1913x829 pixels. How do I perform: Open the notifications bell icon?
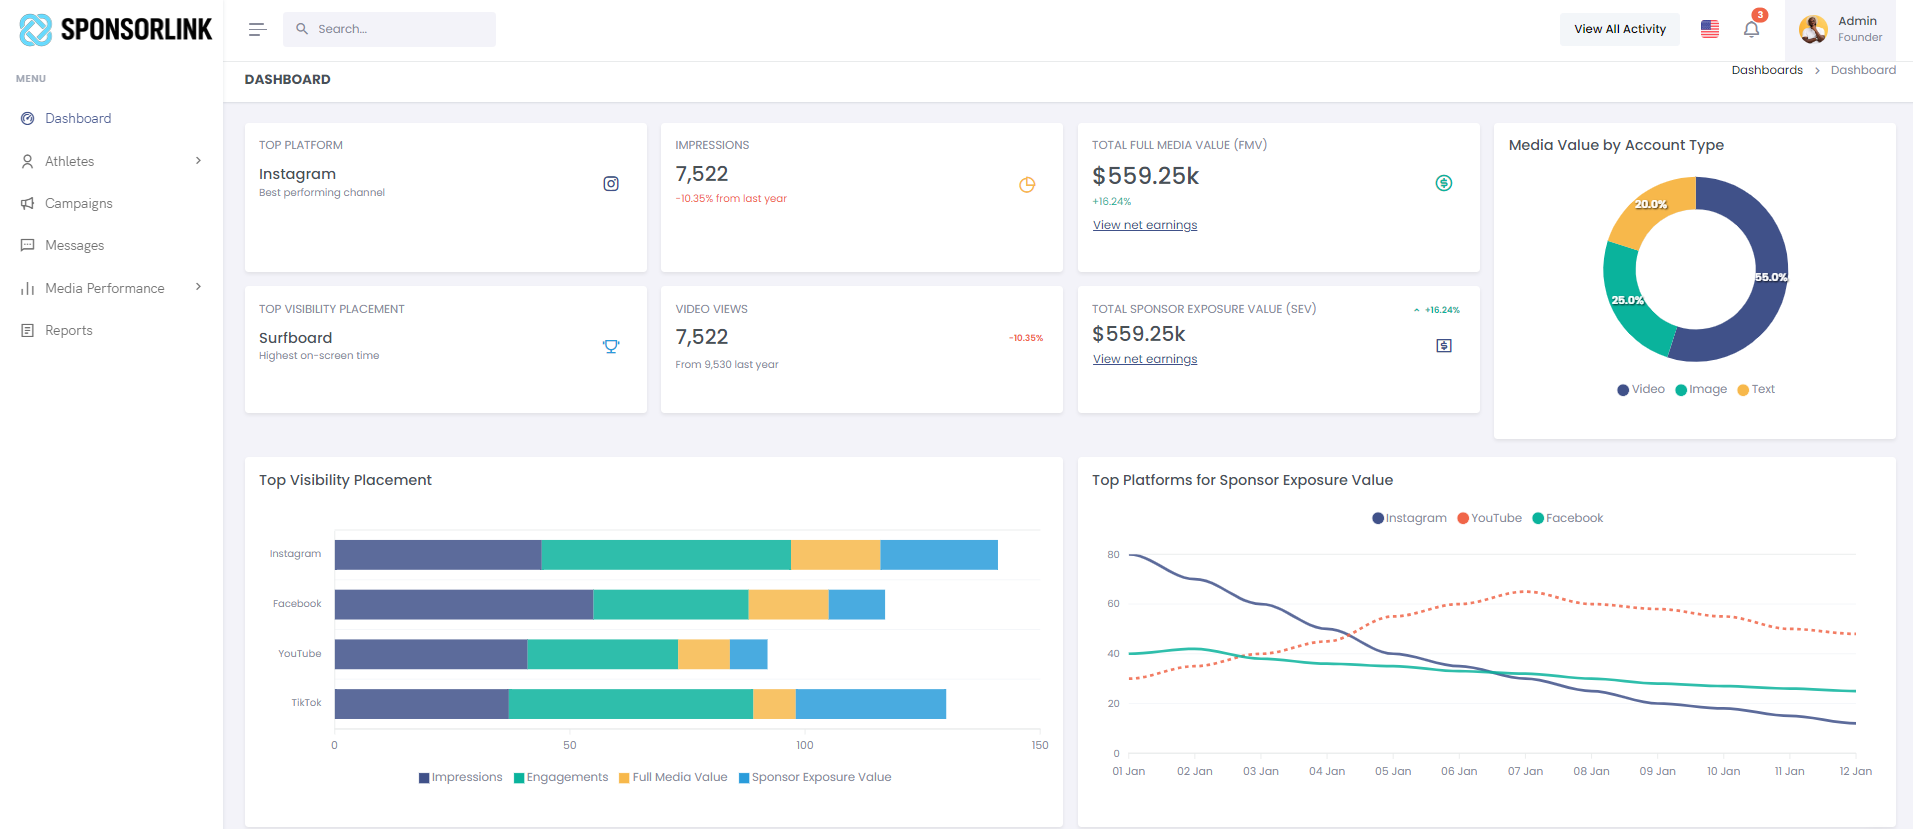point(1751,29)
